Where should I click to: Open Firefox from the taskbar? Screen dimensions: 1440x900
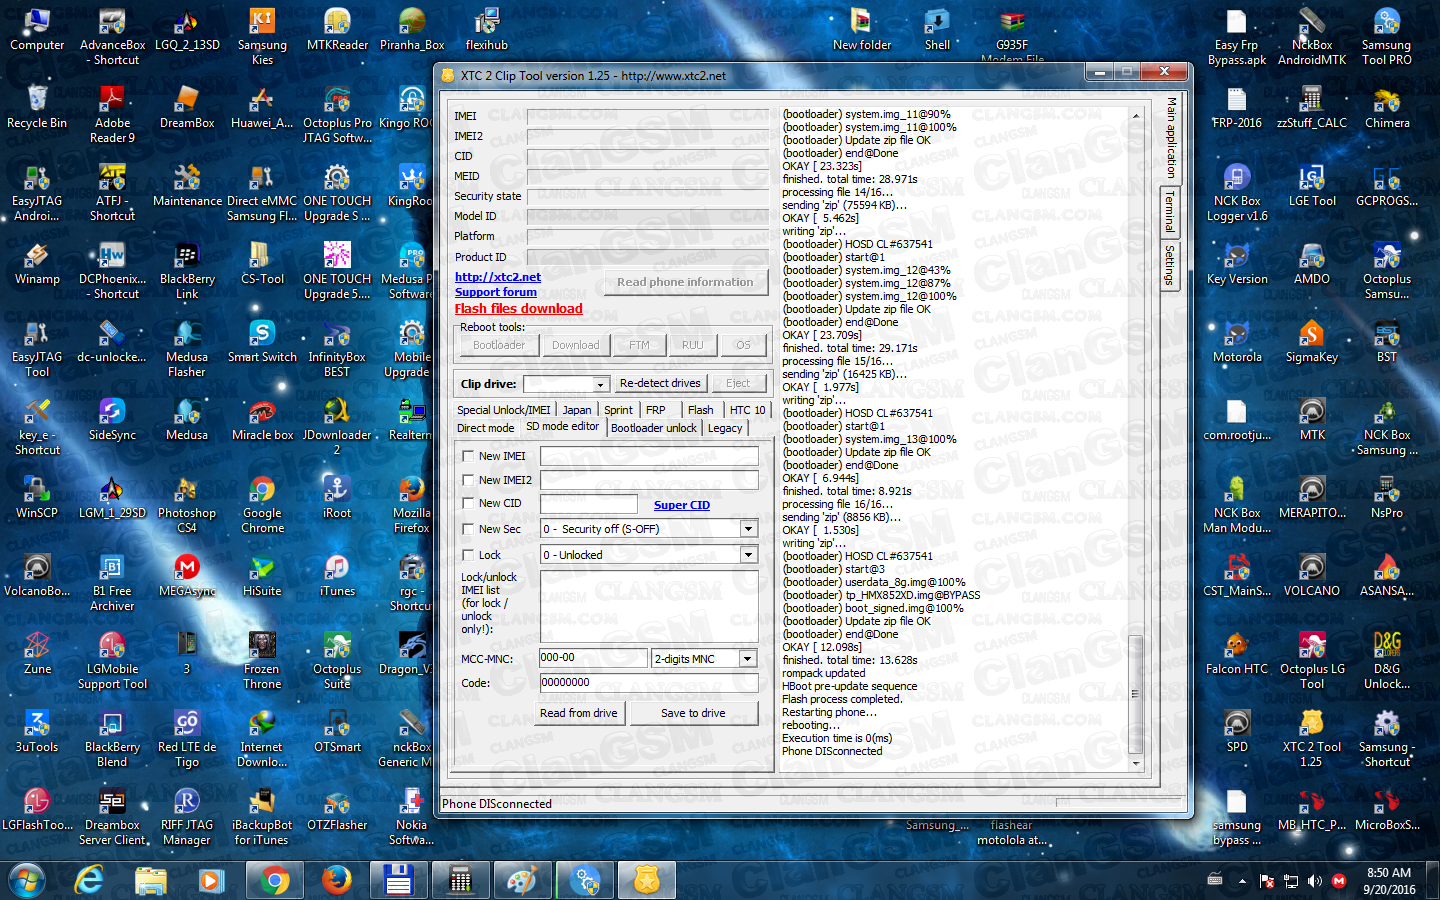pyautogui.click(x=337, y=880)
